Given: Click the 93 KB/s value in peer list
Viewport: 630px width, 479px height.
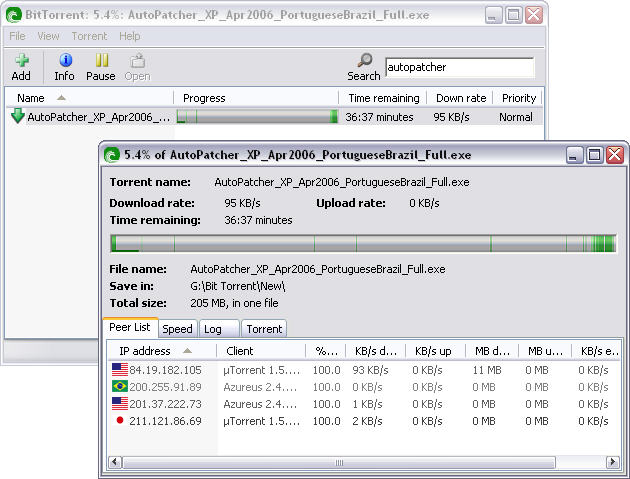Looking at the screenshot, I should [x=370, y=370].
